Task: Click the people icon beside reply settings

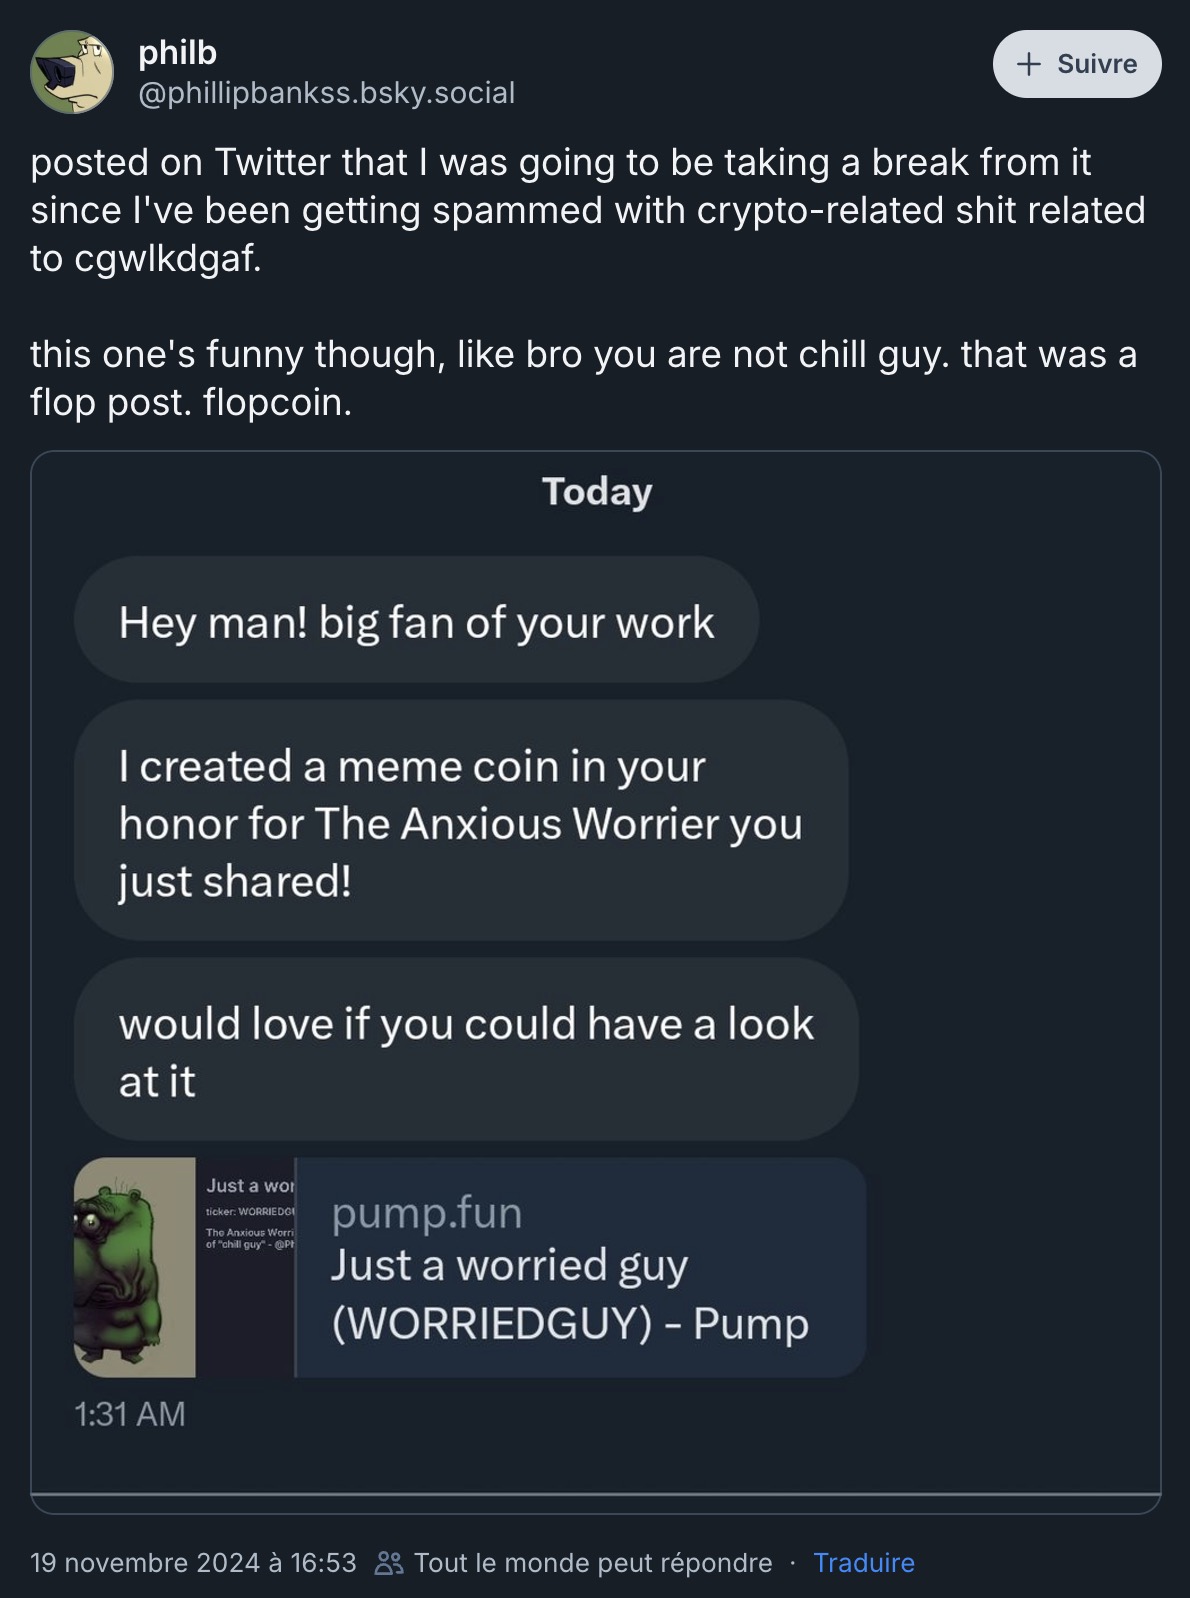Action: pos(388,1562)
